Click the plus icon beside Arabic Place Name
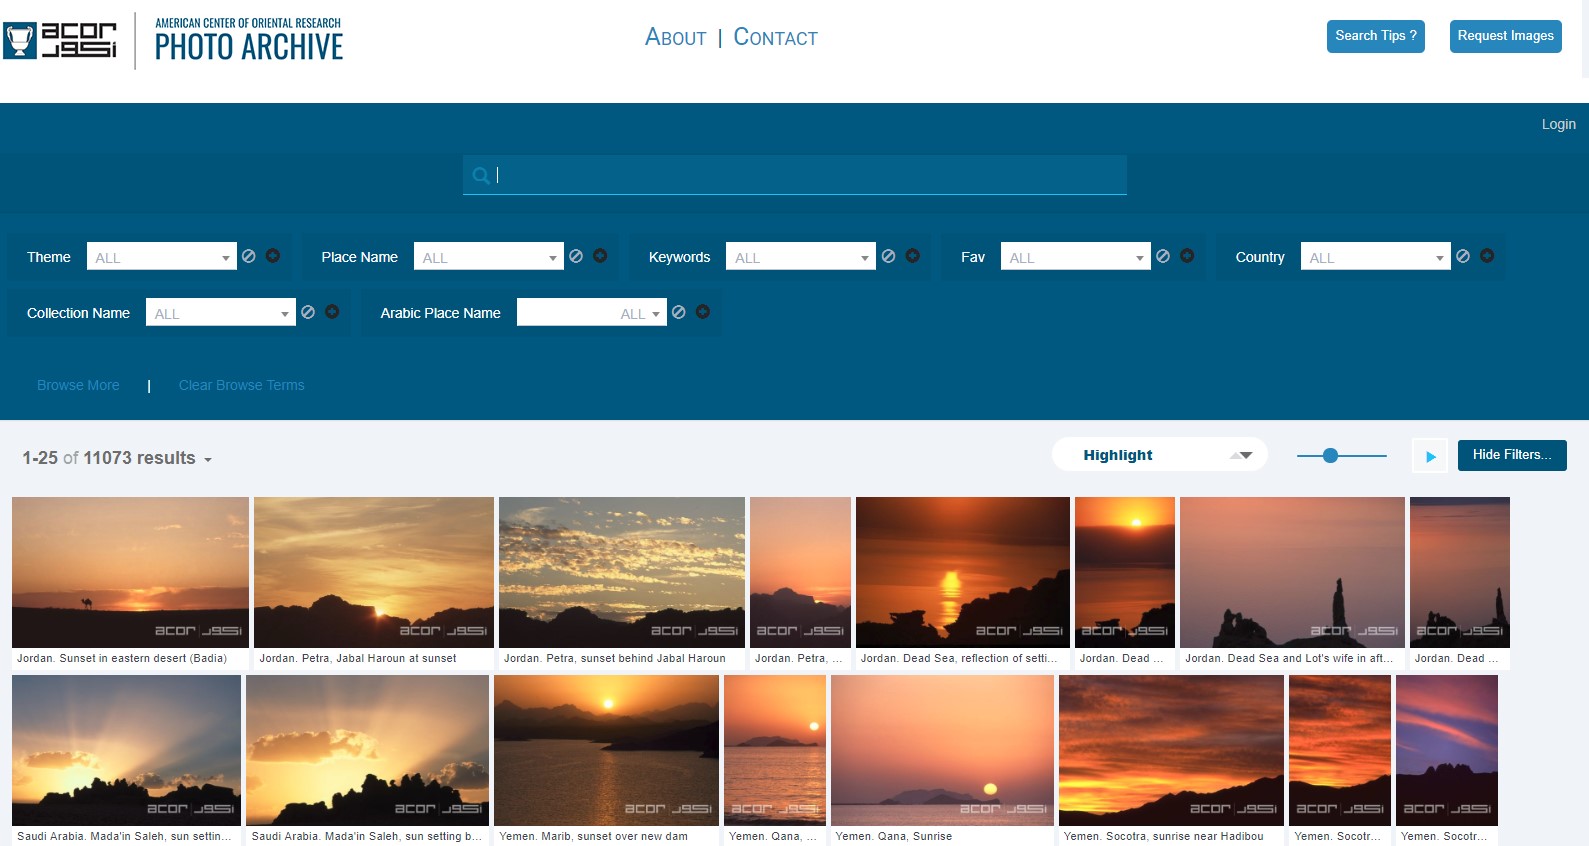The image size is (1589, 846). tap(703, 312)
